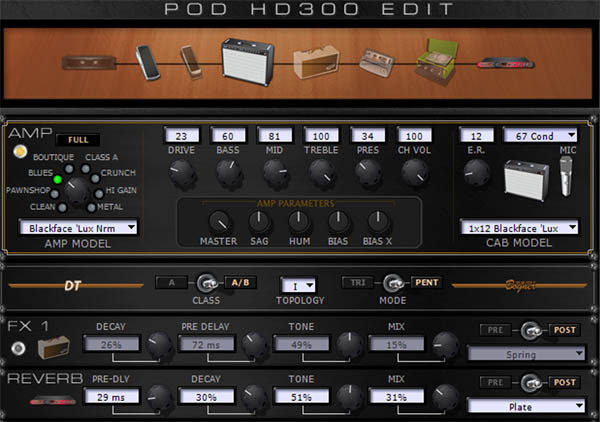600x422 pixels.
Task: Flip the REVERB PRE/POST toggle switch
Action: (531, 383)
